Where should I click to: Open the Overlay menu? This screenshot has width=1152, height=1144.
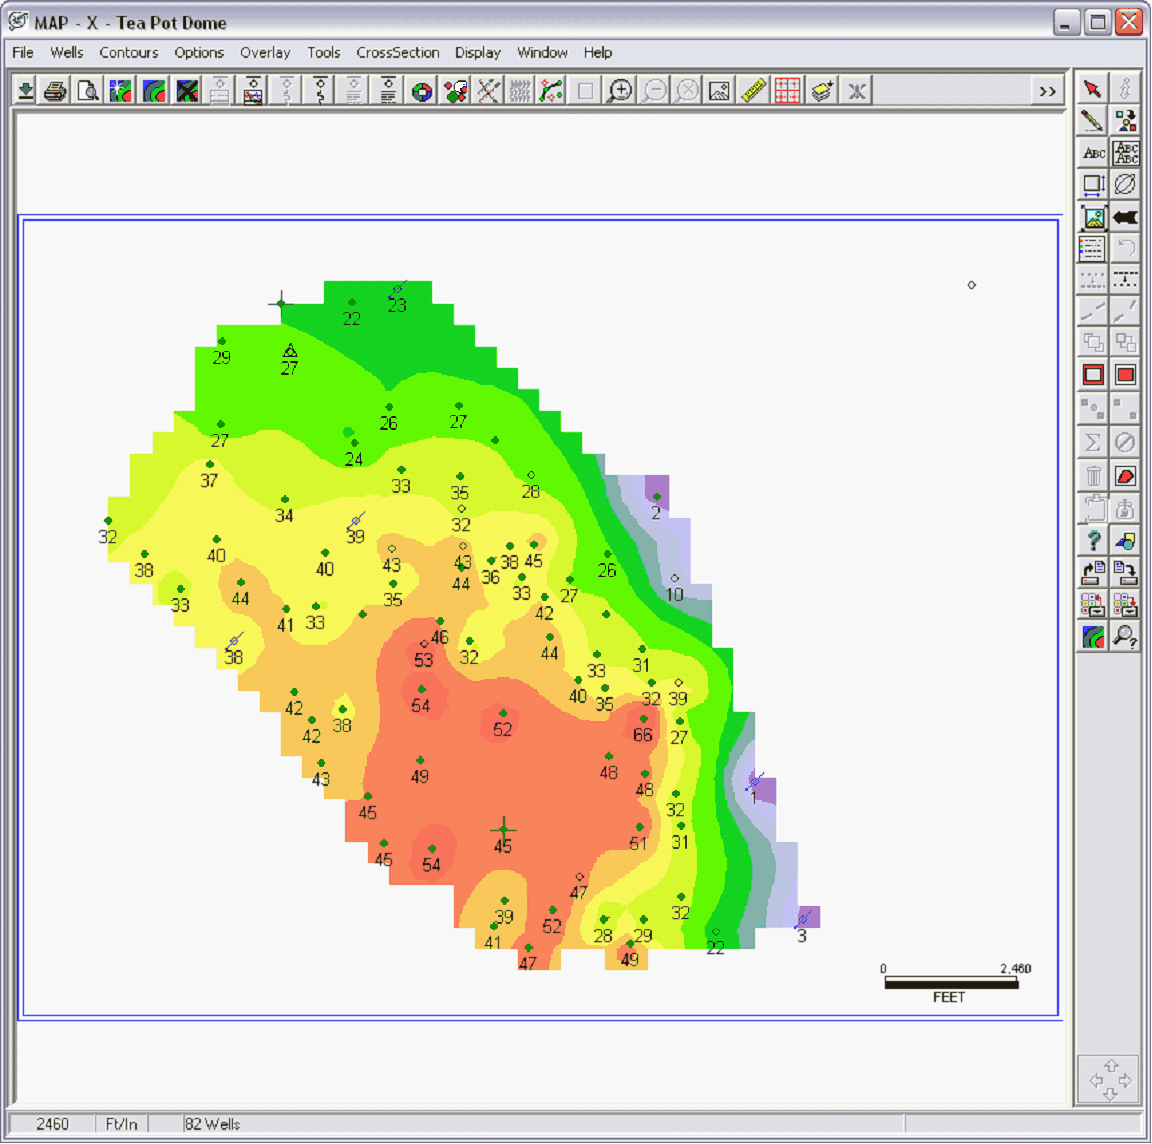(265, 52)
